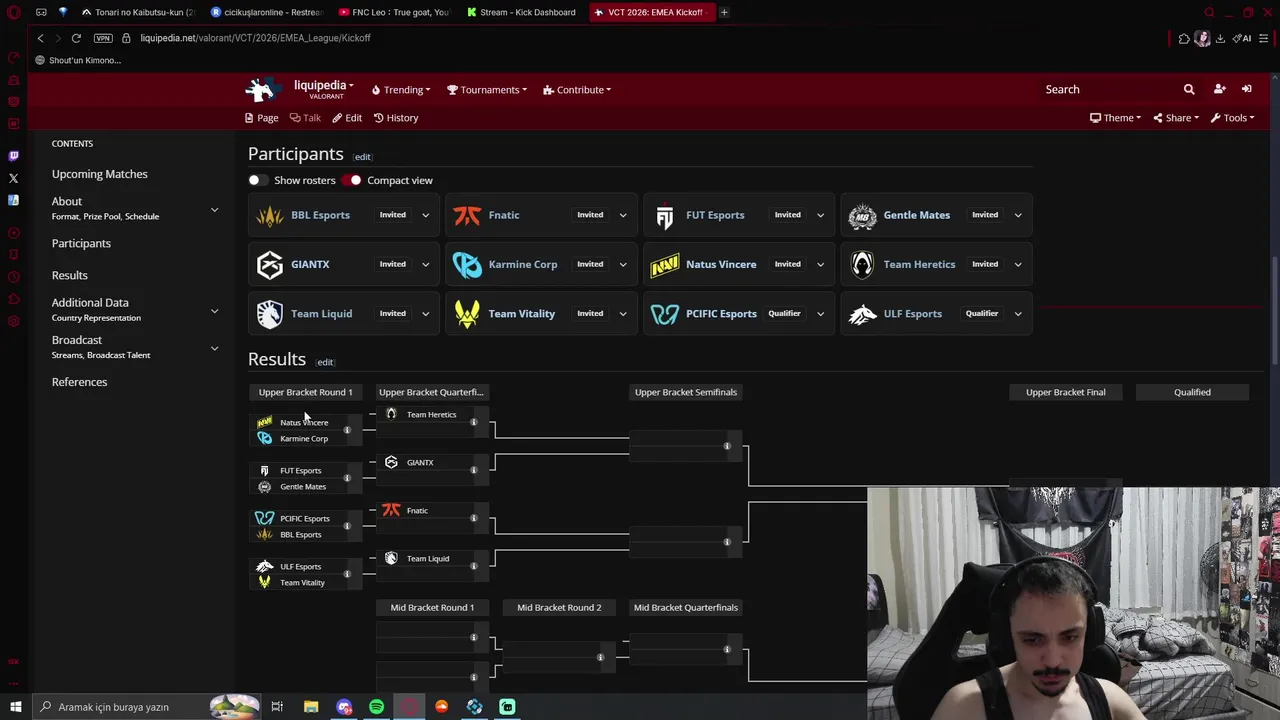This screenshot has width=1280, height=720.
Task: Open Spotify from the taskbar
Action: 376,707
